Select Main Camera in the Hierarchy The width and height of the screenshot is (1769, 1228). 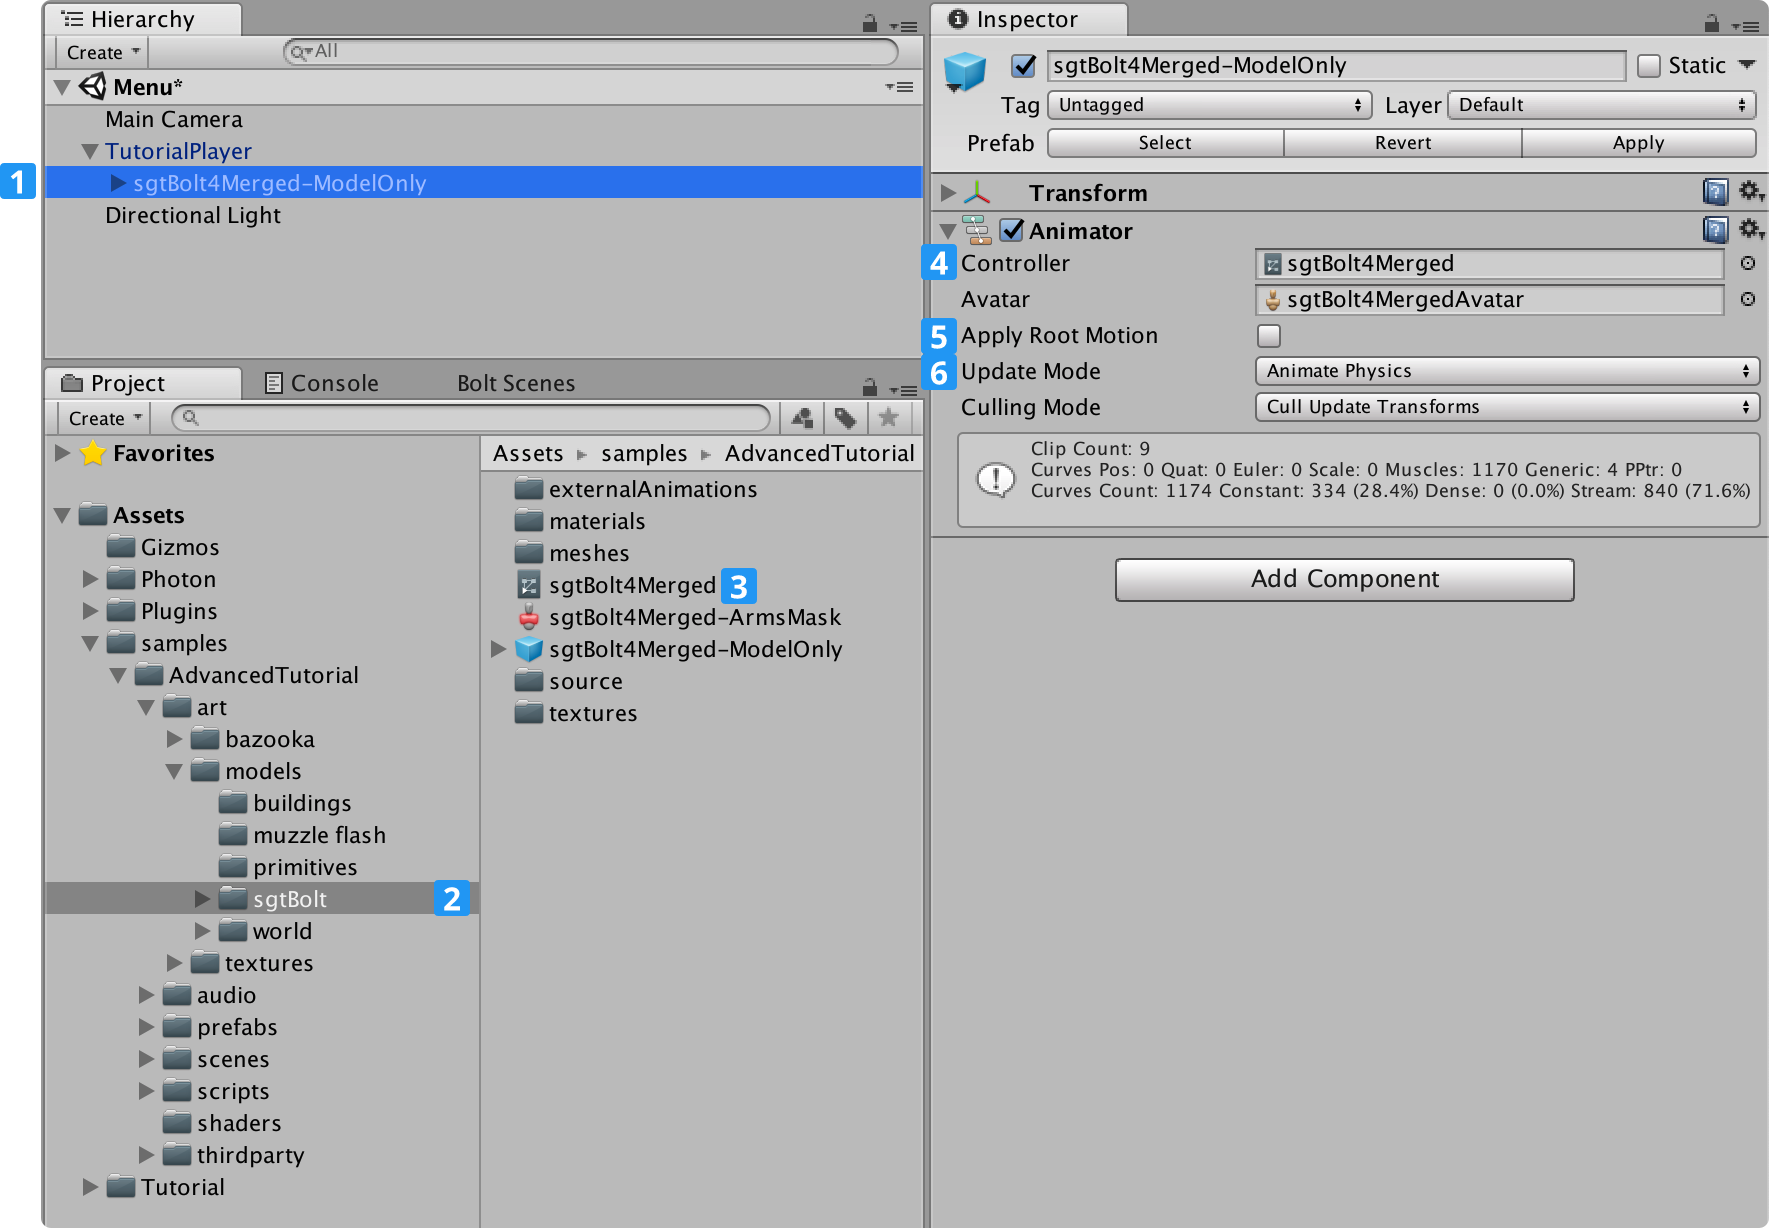pos(174,119)
